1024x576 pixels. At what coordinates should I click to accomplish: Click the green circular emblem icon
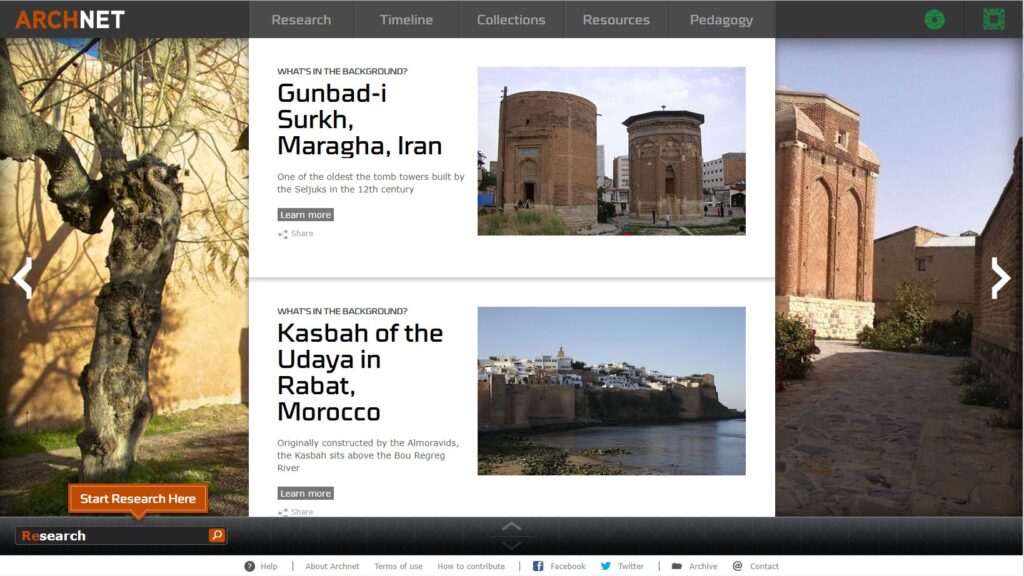934,19
